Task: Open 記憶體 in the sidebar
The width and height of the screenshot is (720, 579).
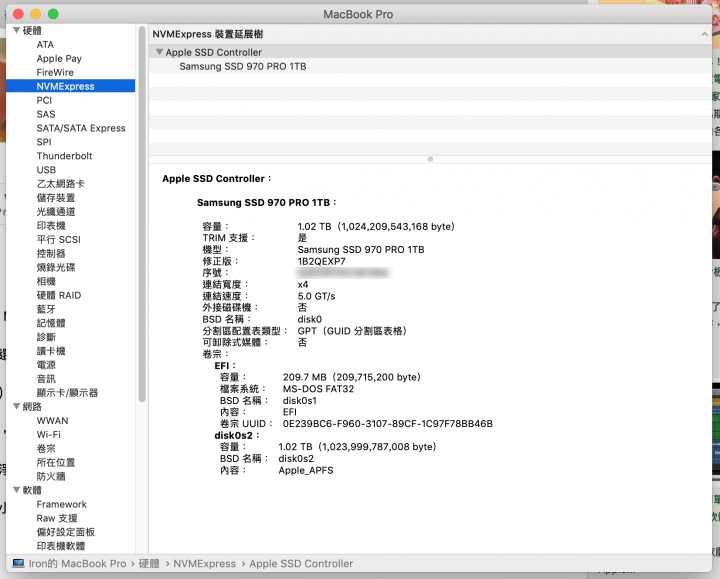Action: click(x=51, y=323)
